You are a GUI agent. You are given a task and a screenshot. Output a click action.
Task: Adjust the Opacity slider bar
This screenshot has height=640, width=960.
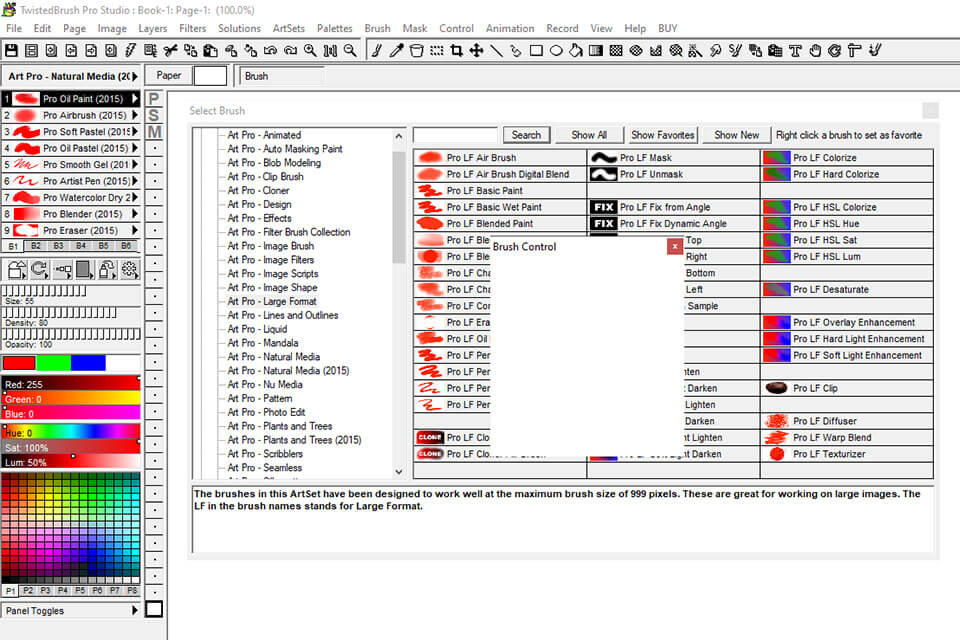72,334
